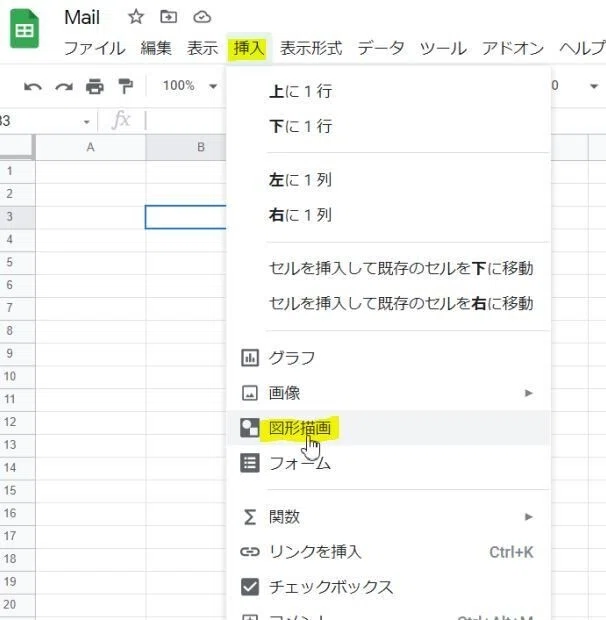Open the アドオン menu
The width and height of the screenshot is (606, 620).
pos(513,48)
